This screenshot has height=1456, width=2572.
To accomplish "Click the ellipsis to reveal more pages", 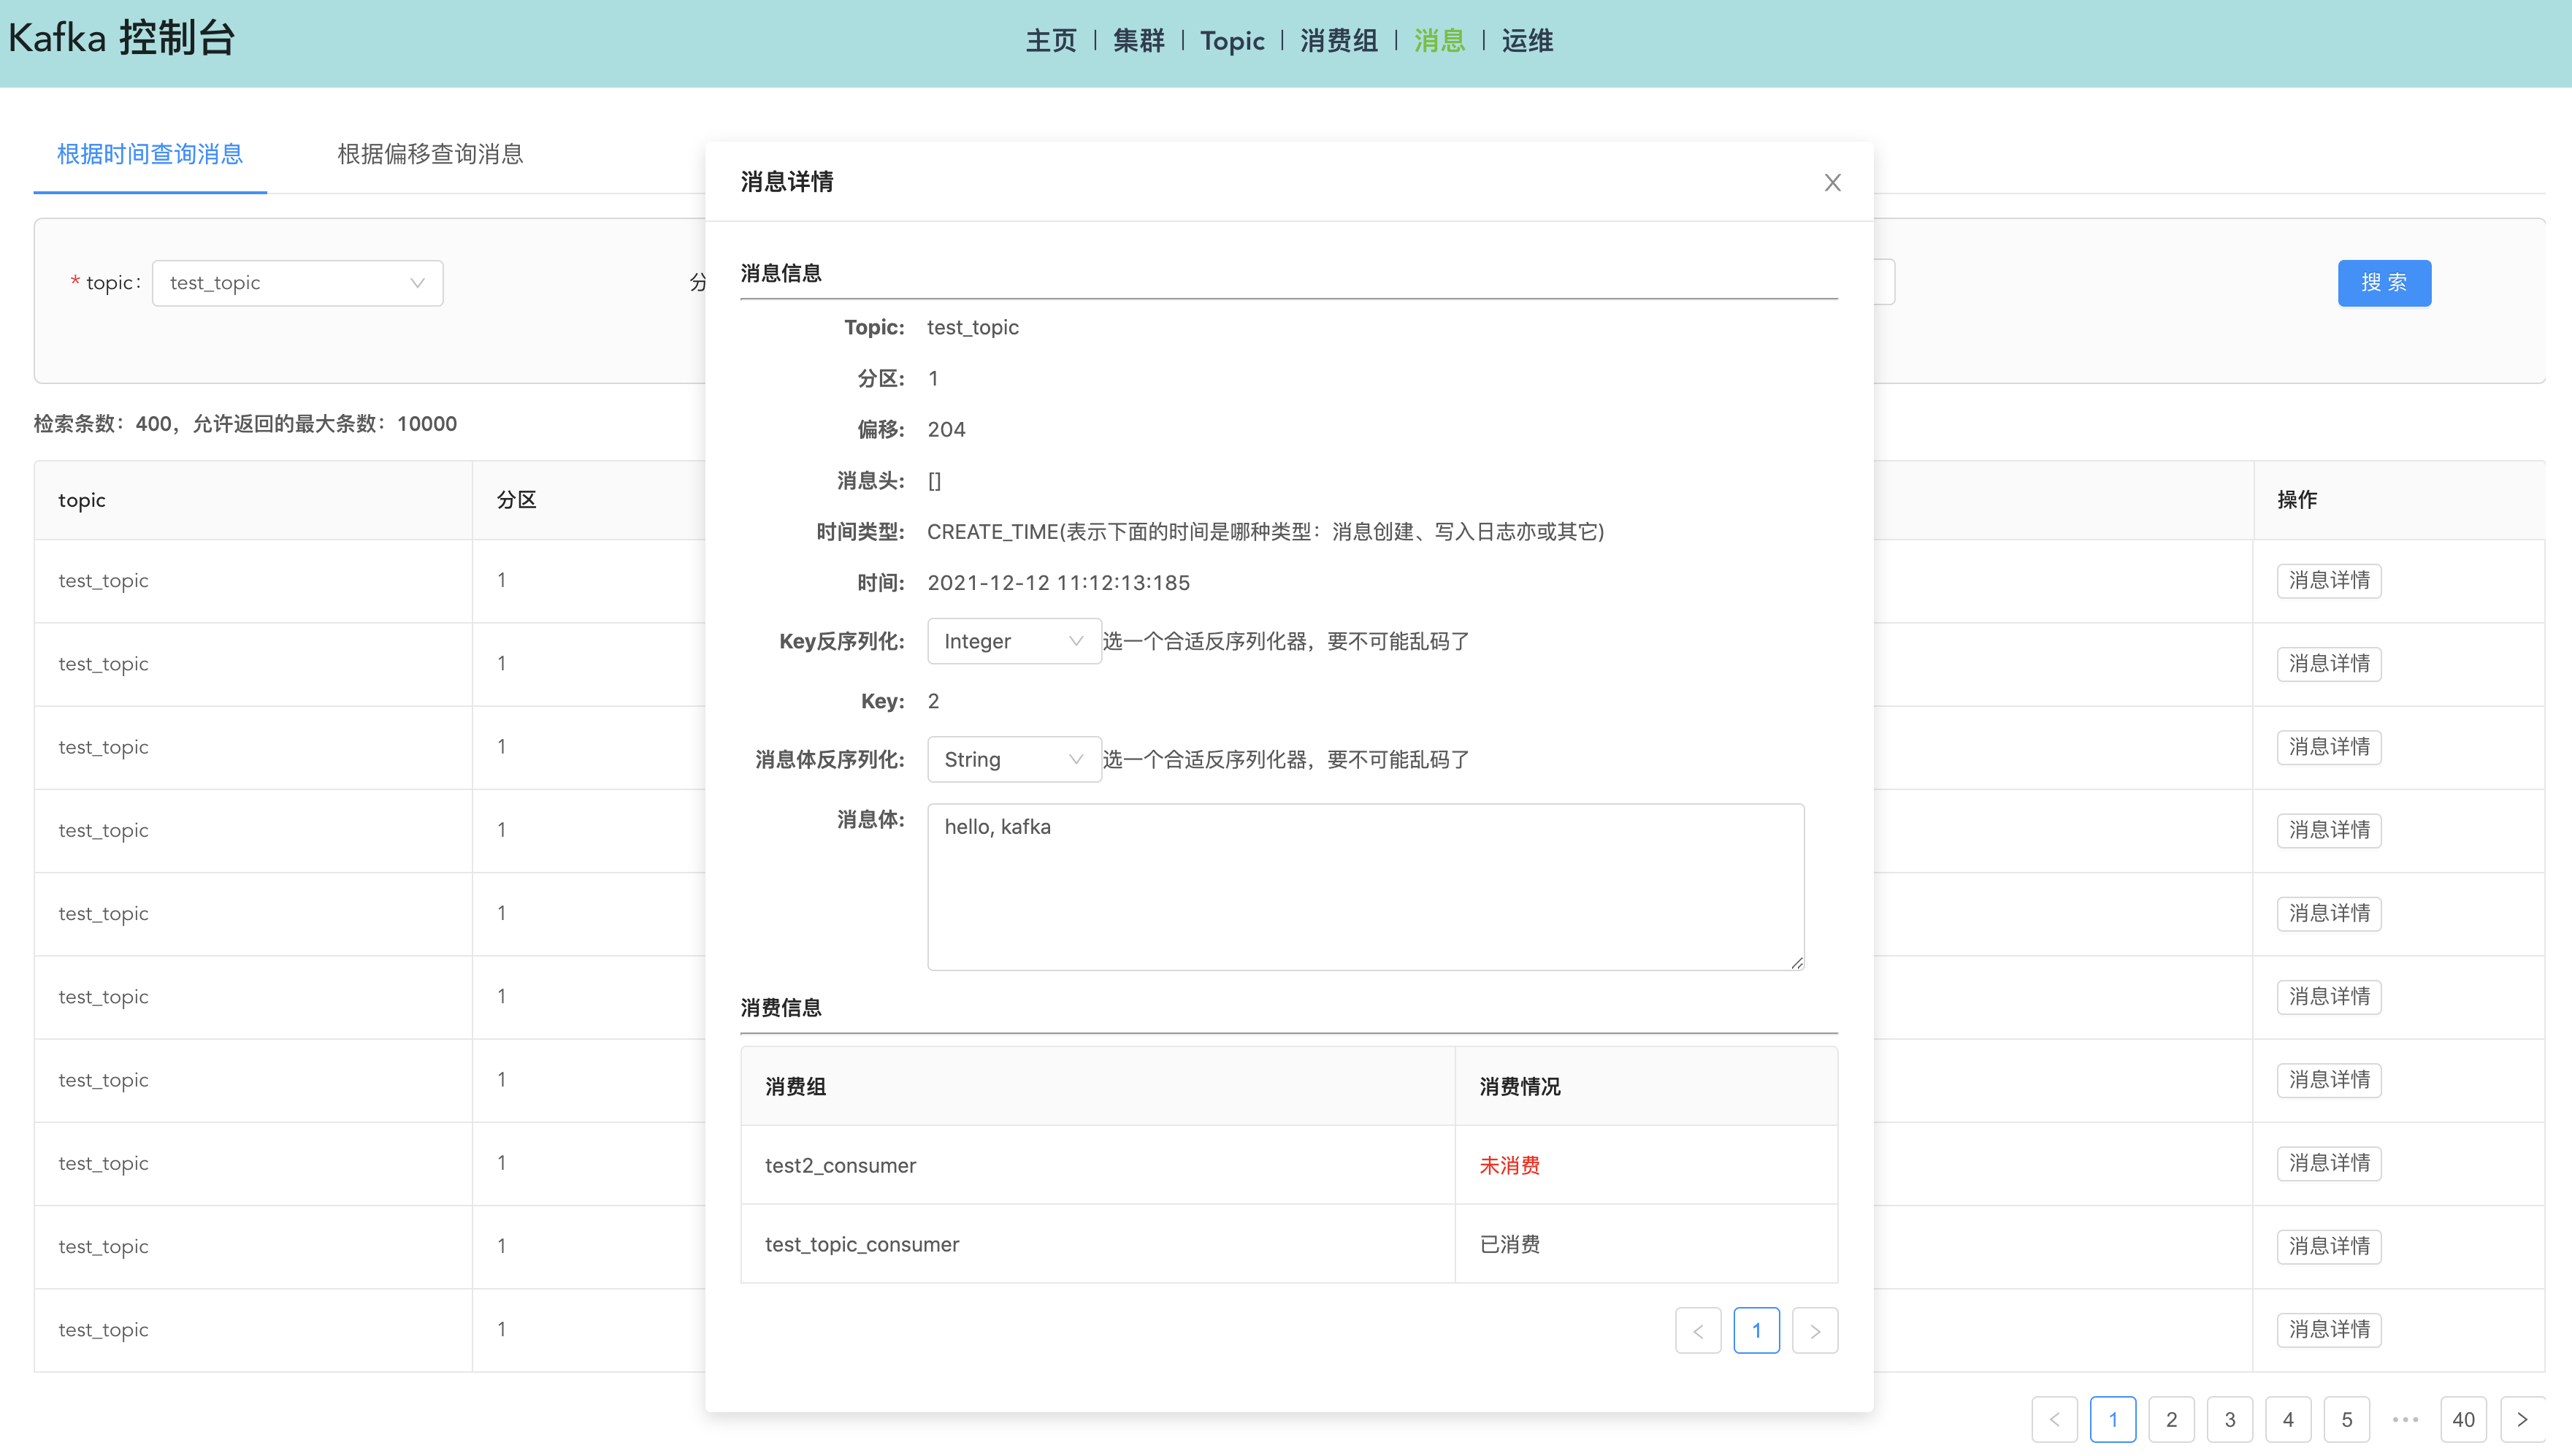I will 2406,1419.
